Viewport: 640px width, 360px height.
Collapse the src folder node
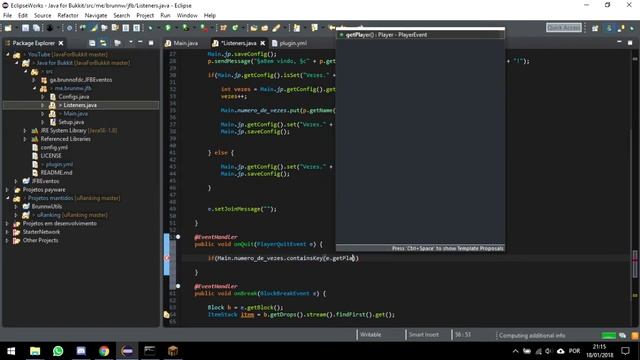(25, 71)
